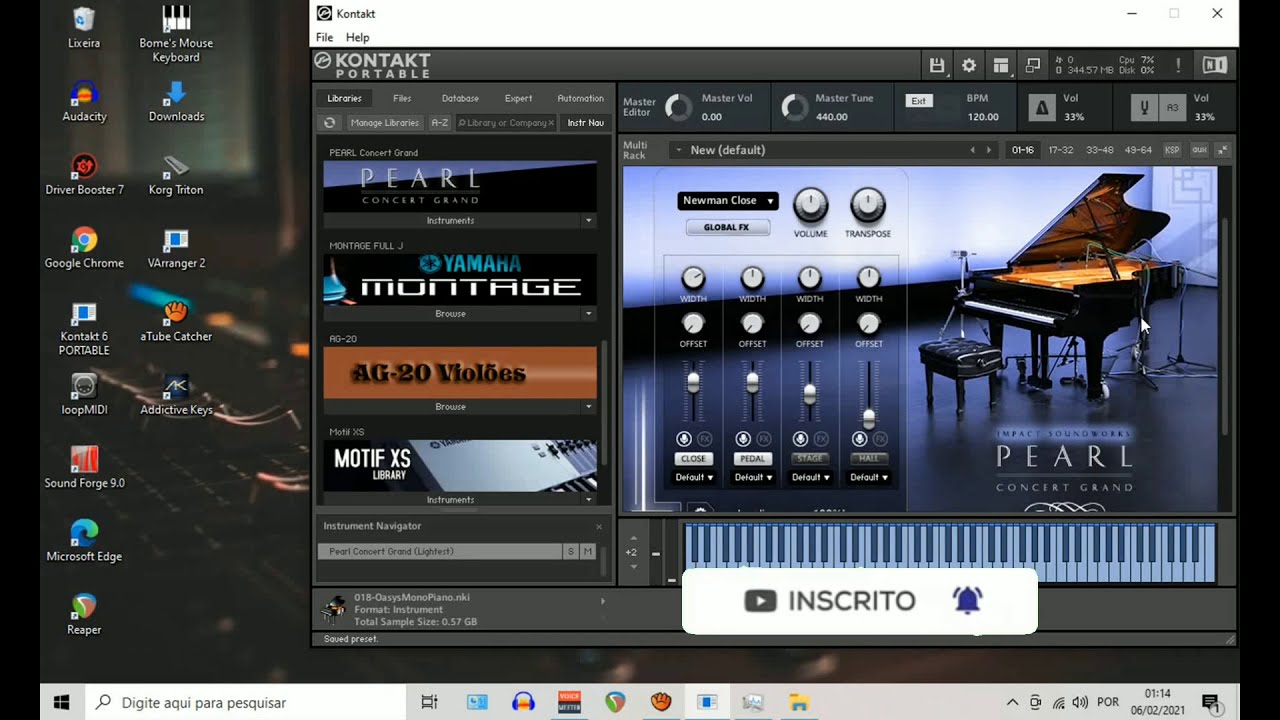Show rack page 17-32
Image resolution: width=1280 pixels, height=720 pixels.
1060,150
